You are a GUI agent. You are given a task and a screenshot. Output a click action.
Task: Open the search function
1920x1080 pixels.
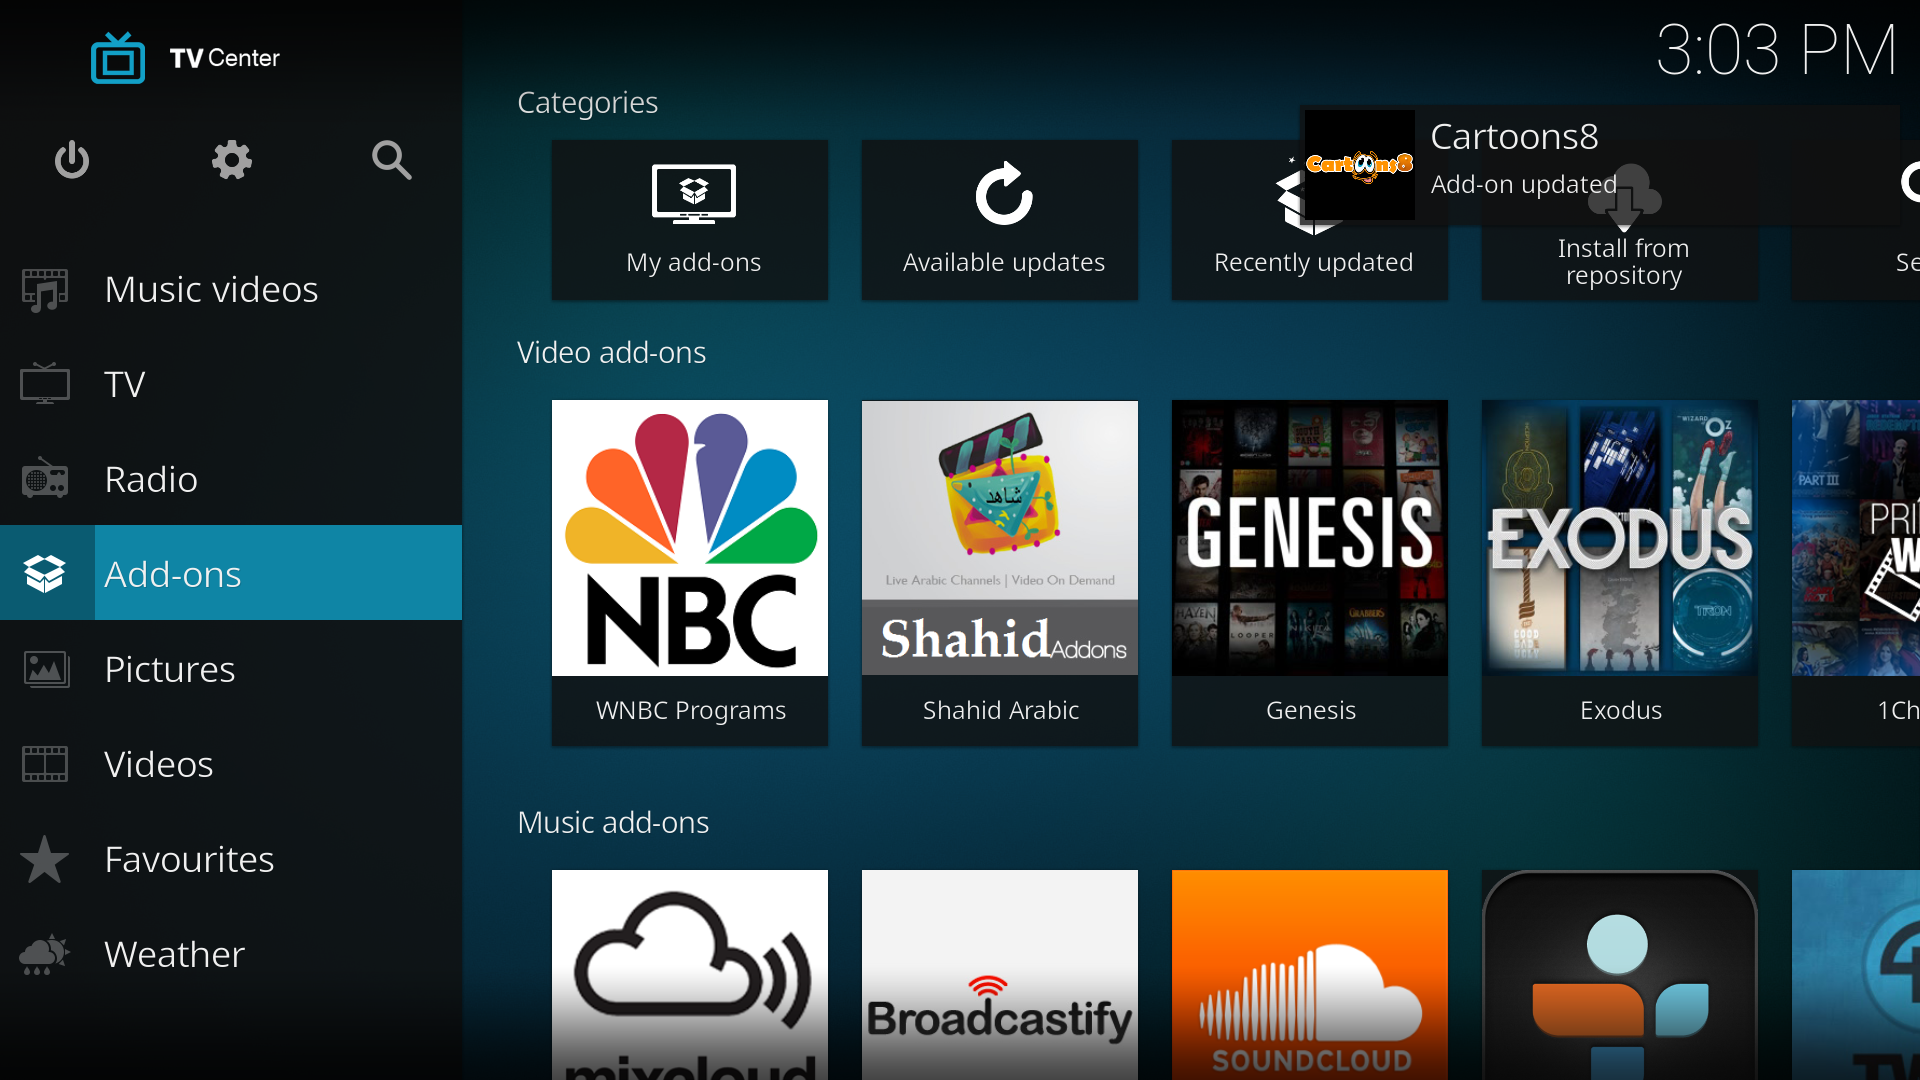[x=392, y=160]
